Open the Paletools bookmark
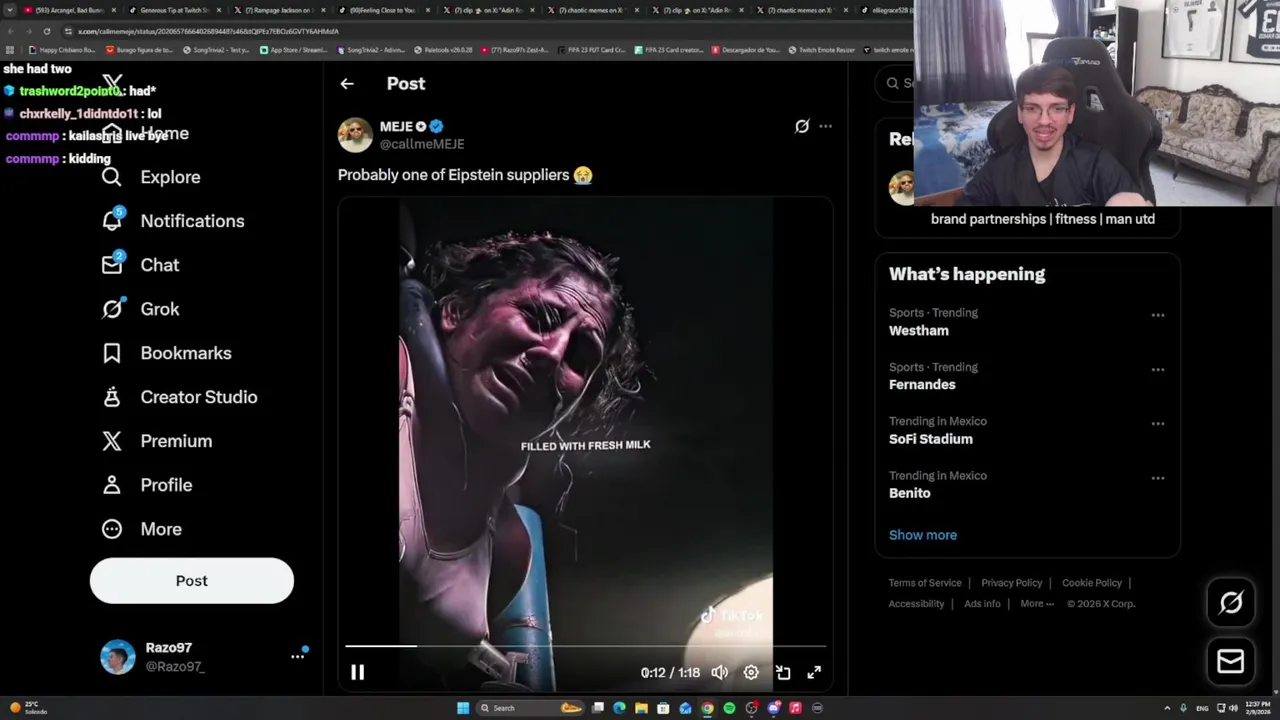The width and height of the screenshot is (1280, 720). 444,50
